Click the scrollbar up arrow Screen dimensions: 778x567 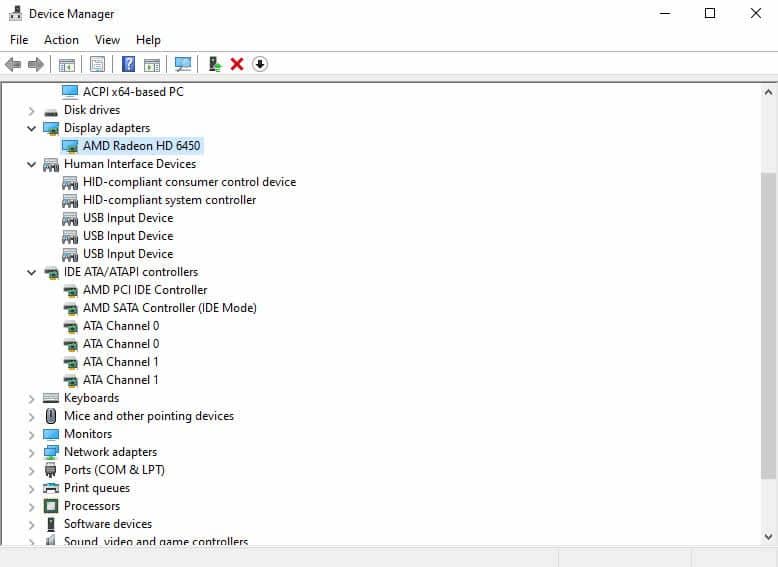tap(768, 92)
